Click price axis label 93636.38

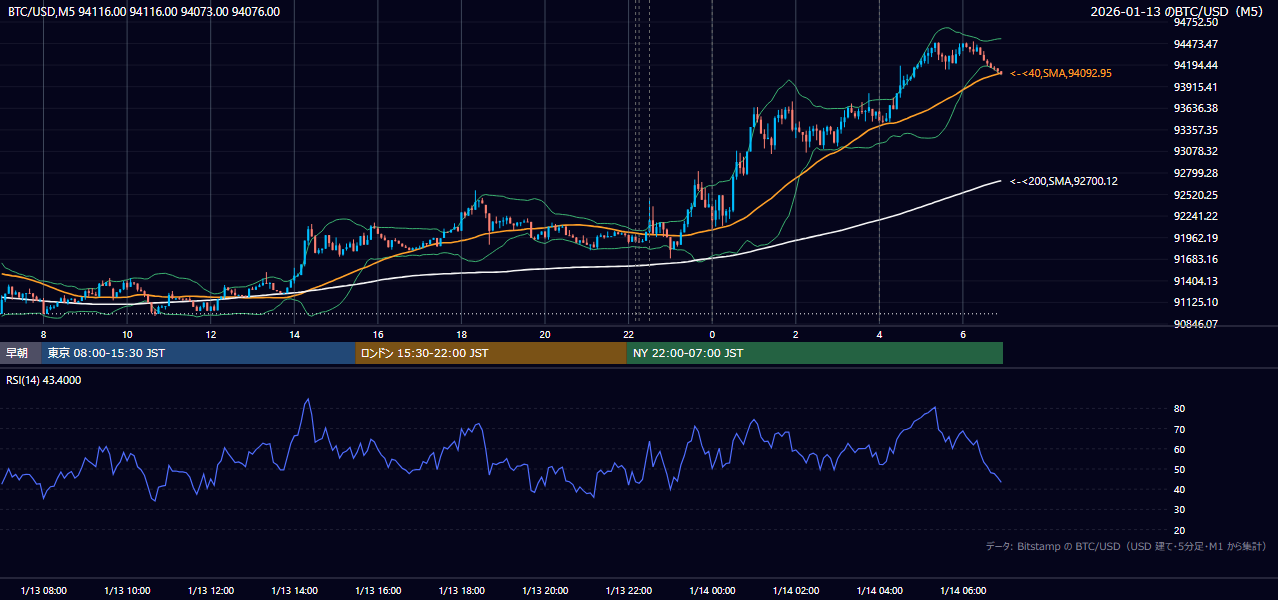point(1195,108)
